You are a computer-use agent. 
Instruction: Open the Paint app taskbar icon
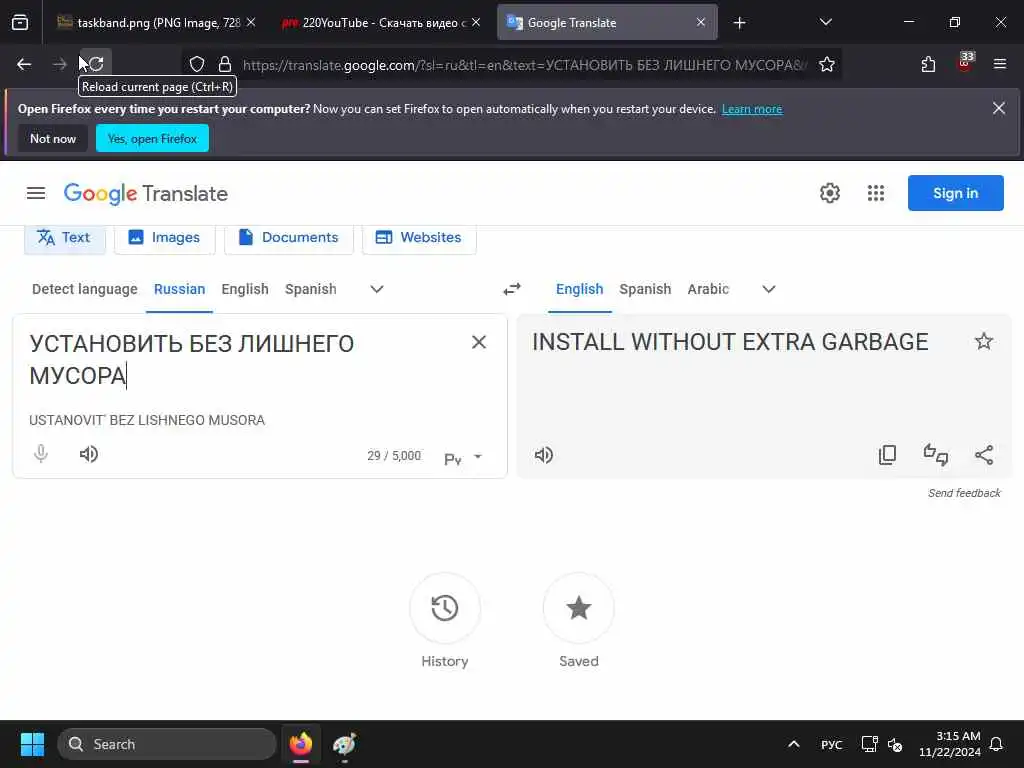pyautogui.click(x=344, y=744)
